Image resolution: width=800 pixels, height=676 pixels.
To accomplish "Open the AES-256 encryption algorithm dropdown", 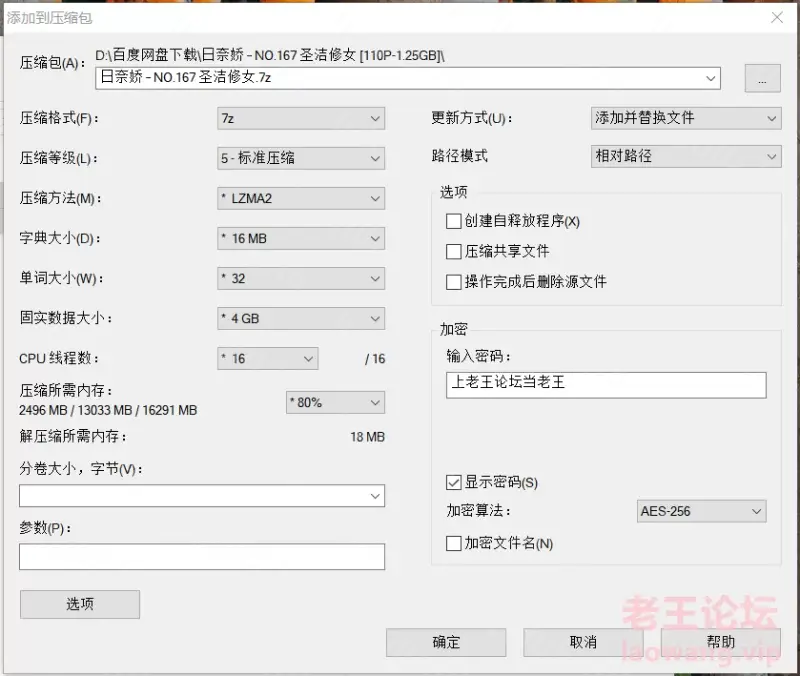I will [702, 511].
